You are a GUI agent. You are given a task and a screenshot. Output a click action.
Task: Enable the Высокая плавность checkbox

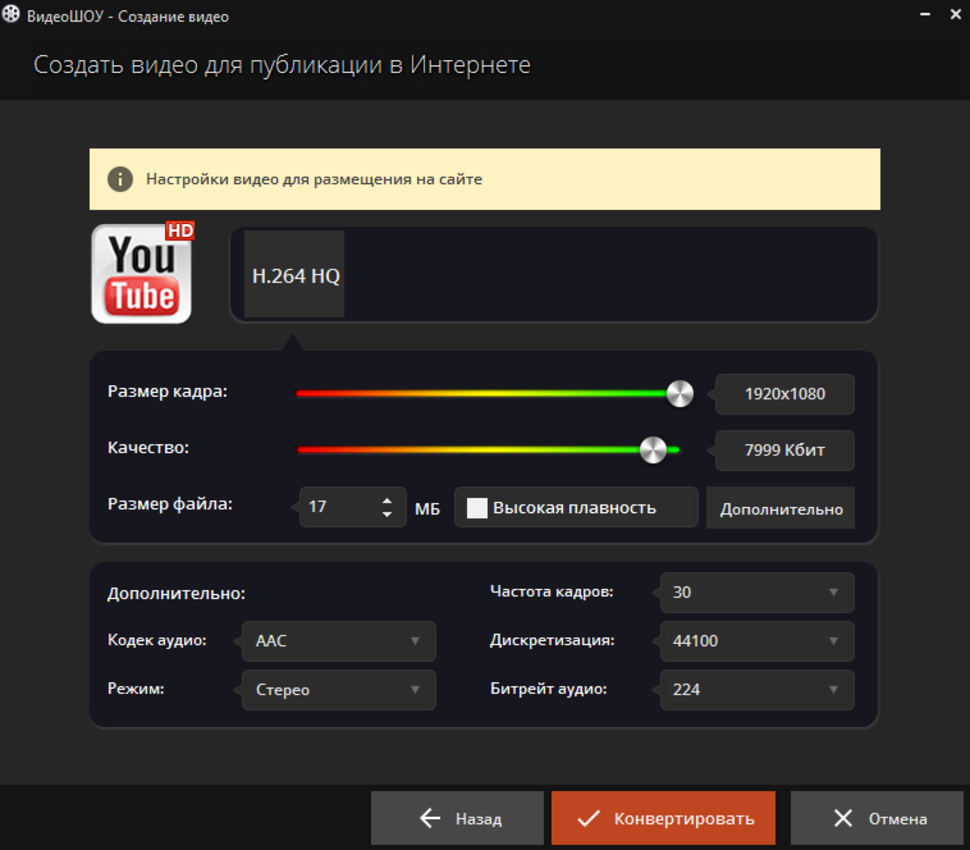pos(477,508)
